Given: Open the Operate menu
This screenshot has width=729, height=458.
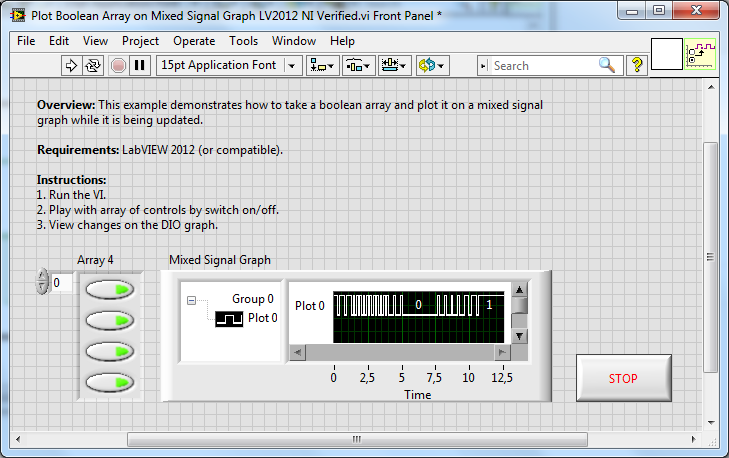Looking at the screenshot, I should [x=194, y=41].
